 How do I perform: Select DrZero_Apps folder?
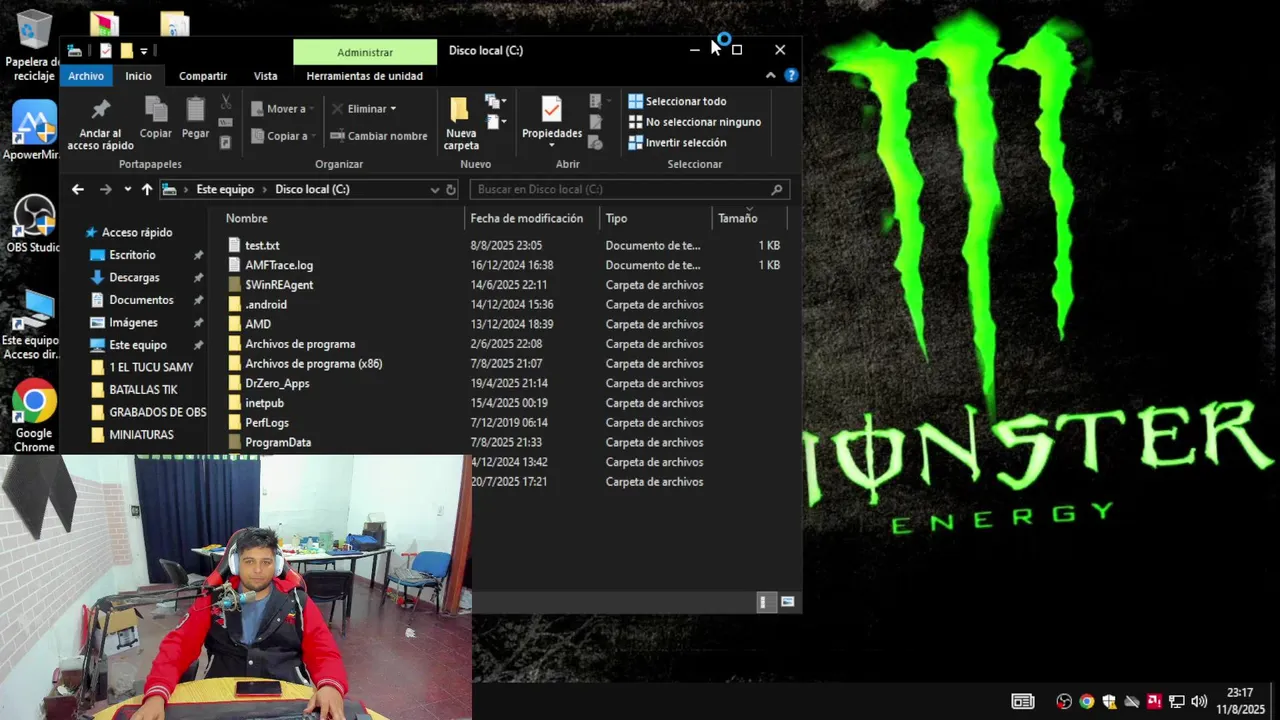click(x=277, y=383)
